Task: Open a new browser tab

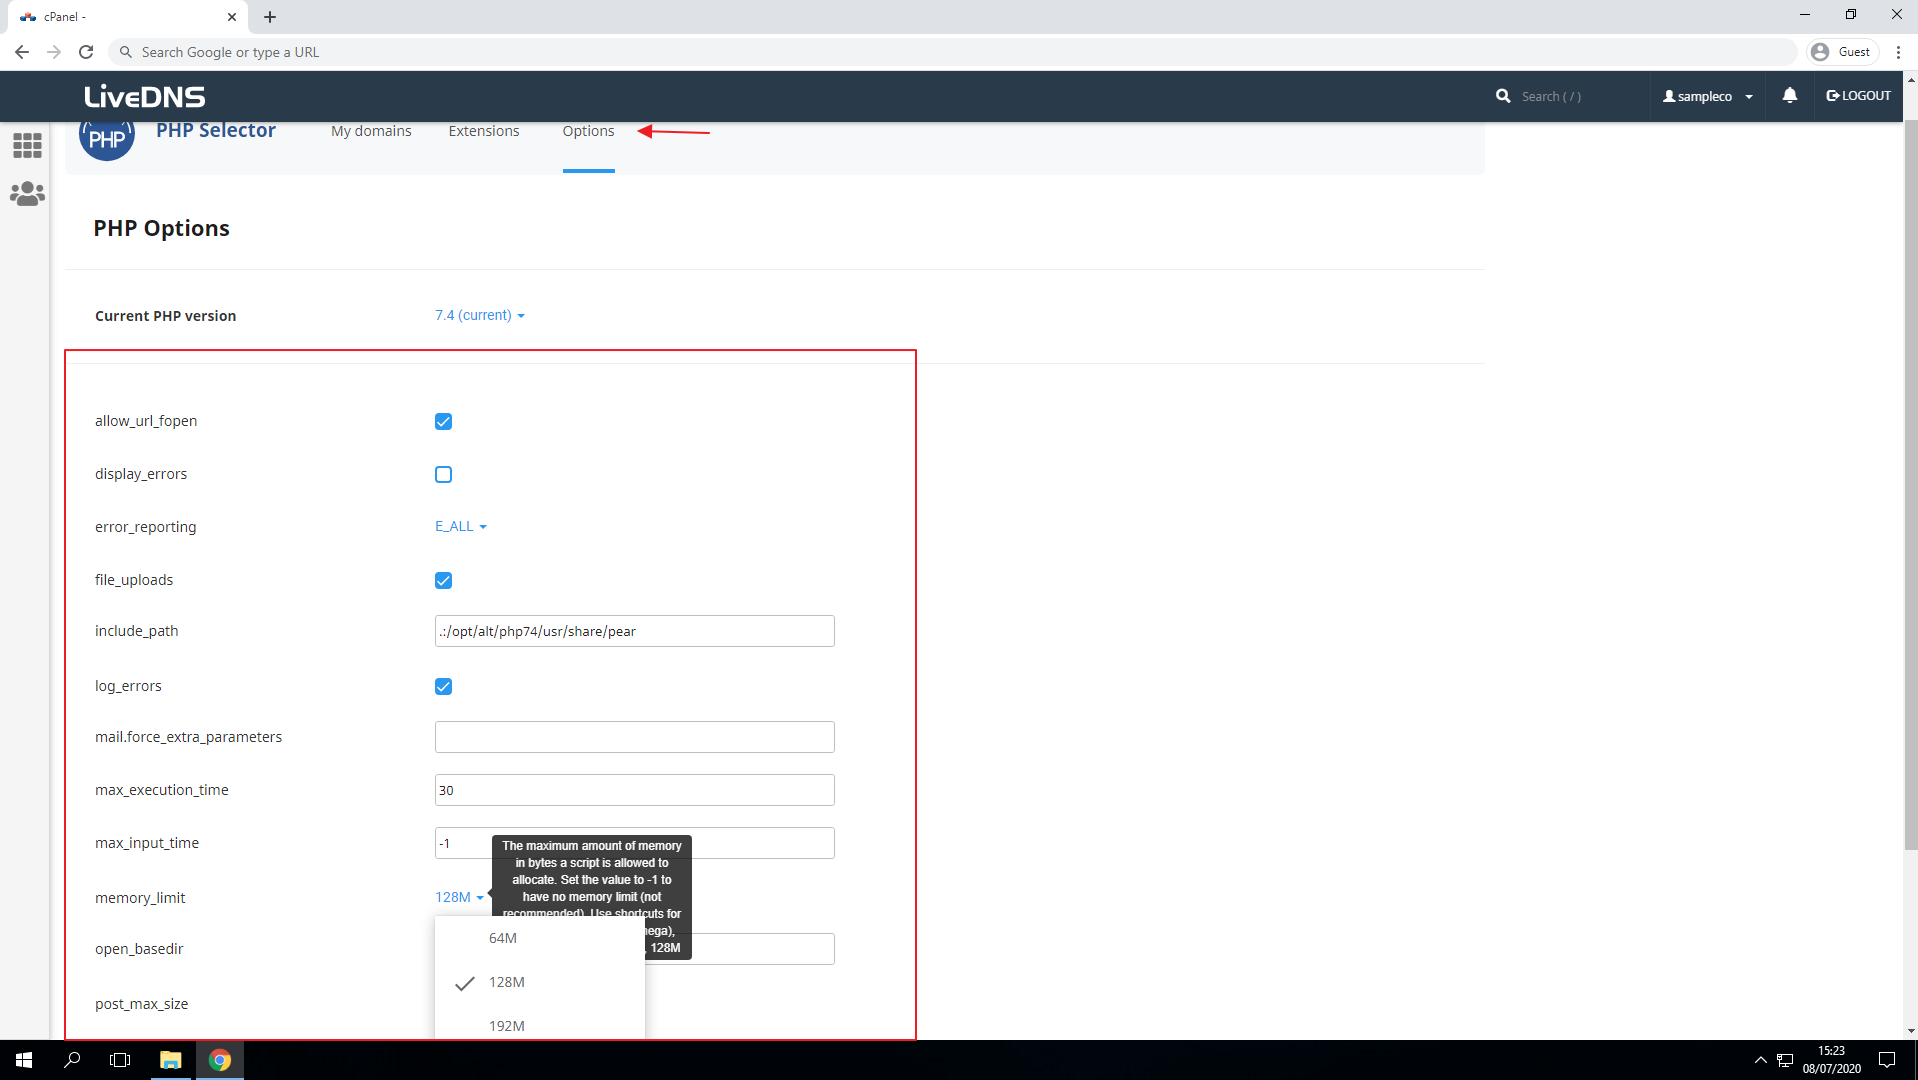Action: (270, 17)
